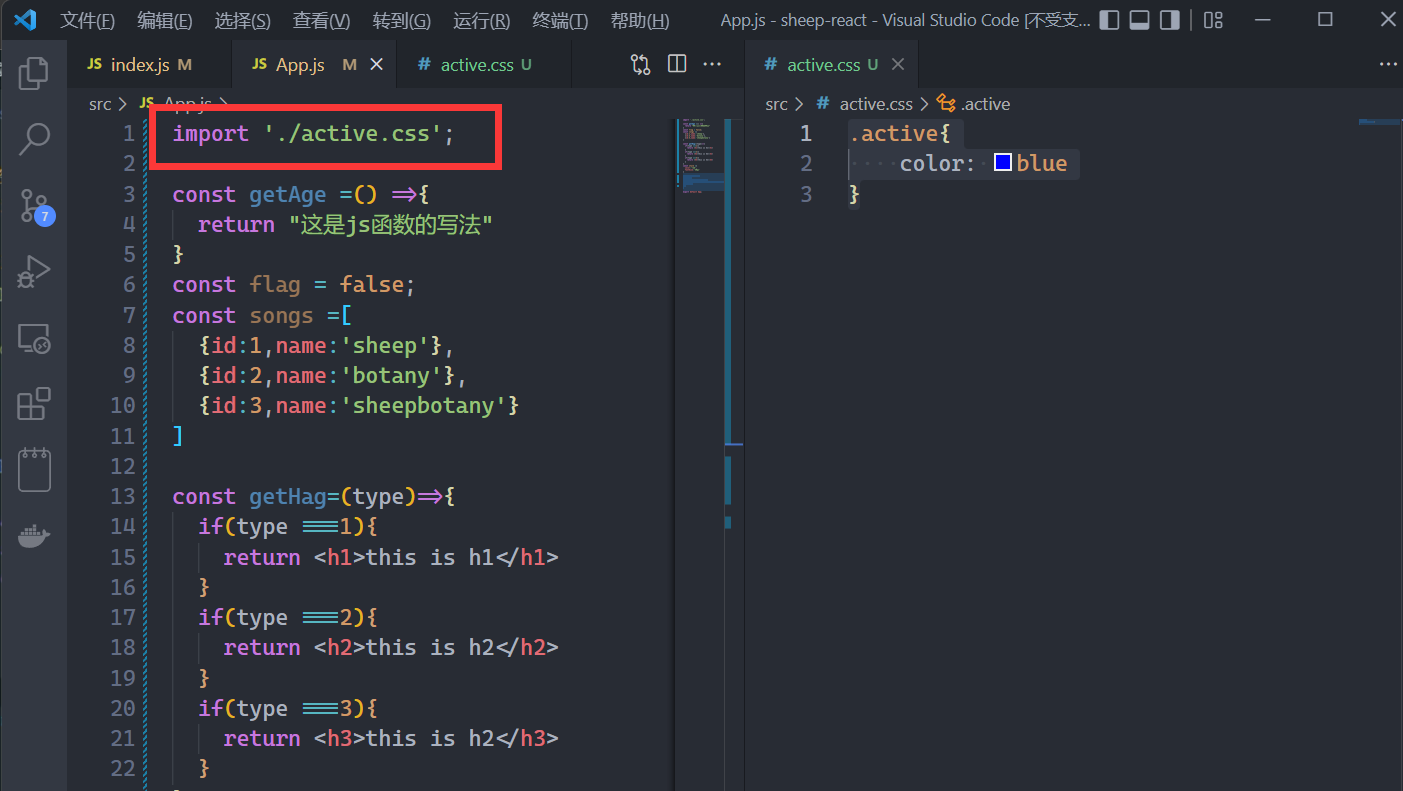Toggle the bottom panel visibility
Viewport: 1403px width, 791px height.
point(1139,20)
